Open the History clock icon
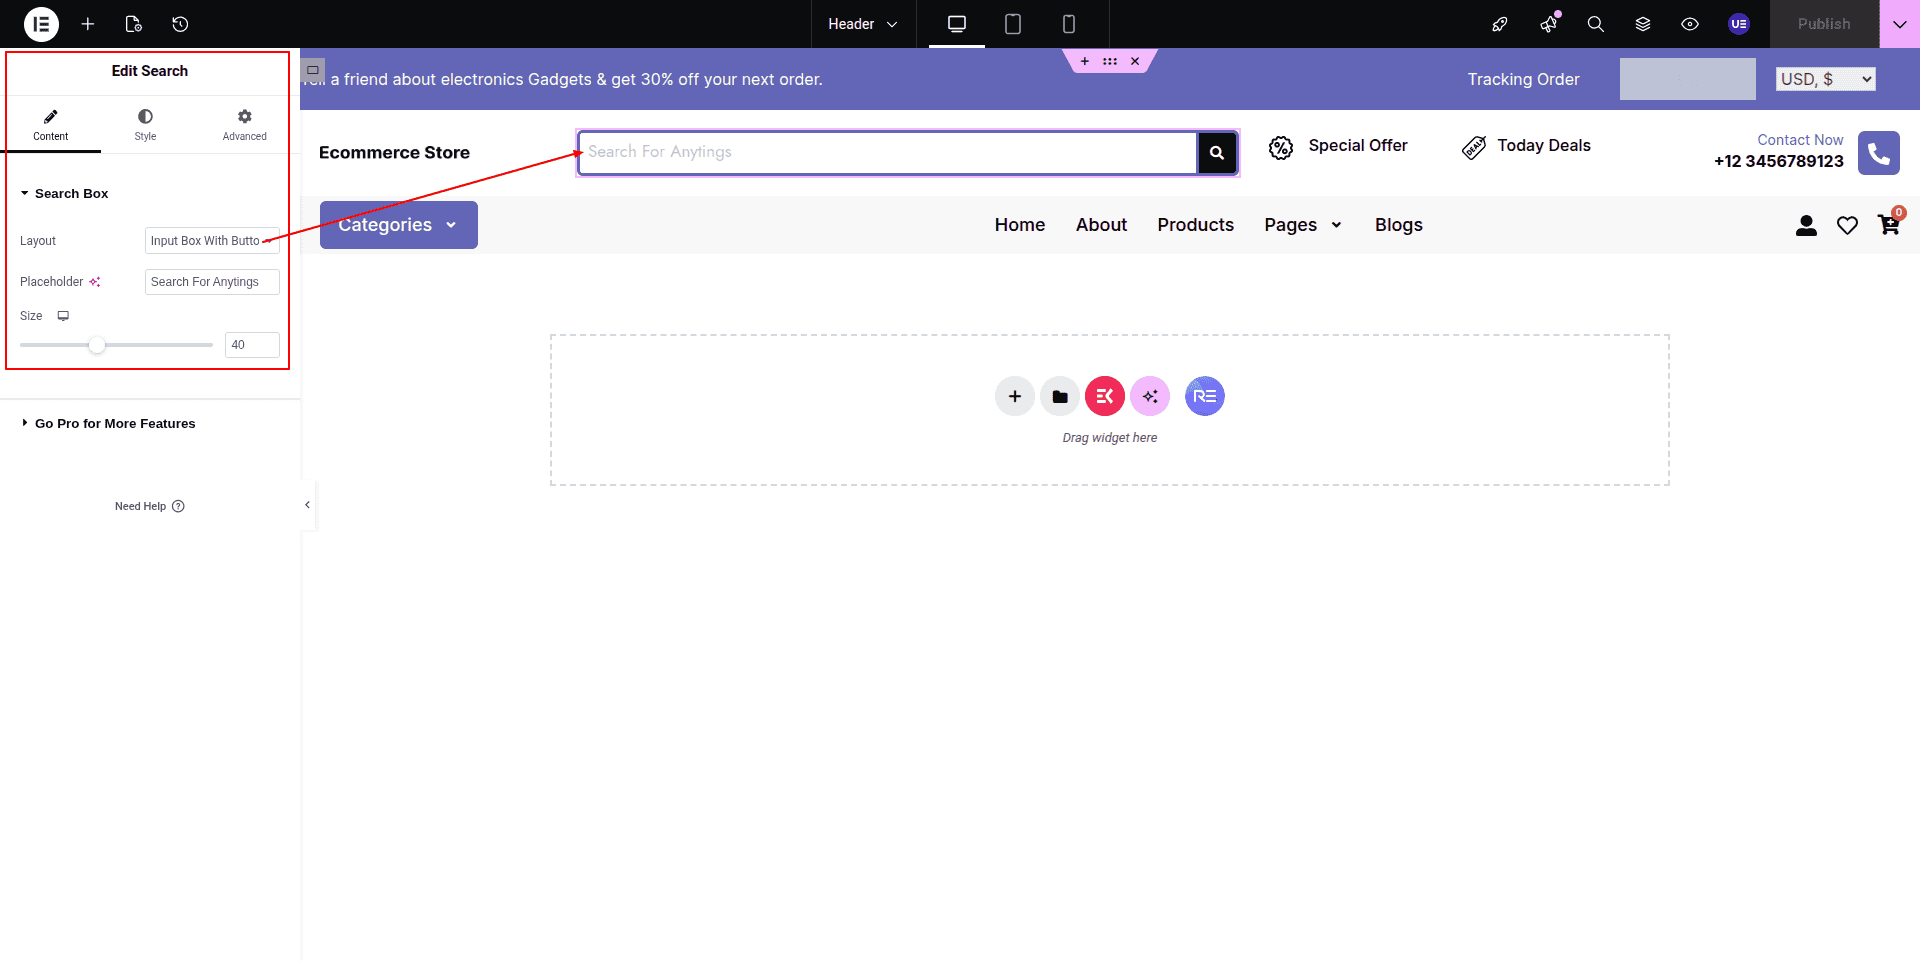This screenshot has width=1920, height=961. pyautogui.click(x=180, y=24)
